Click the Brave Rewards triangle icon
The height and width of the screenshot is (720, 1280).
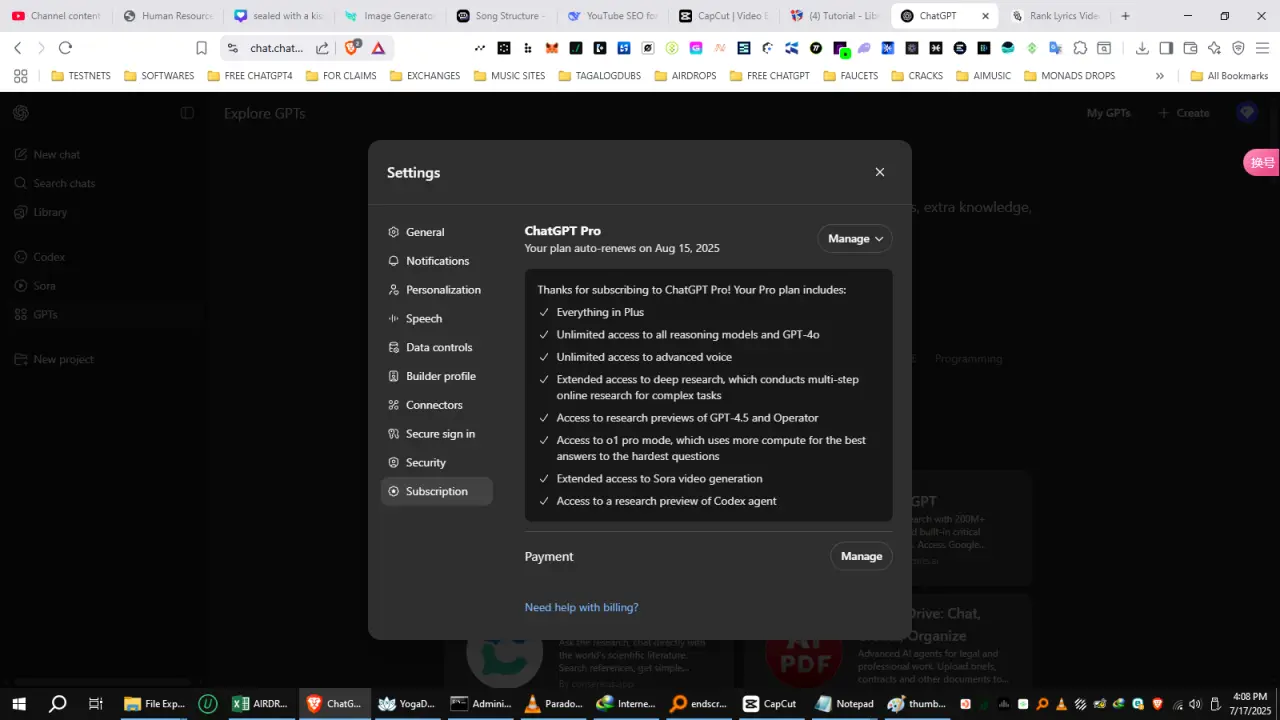(378, 48)
